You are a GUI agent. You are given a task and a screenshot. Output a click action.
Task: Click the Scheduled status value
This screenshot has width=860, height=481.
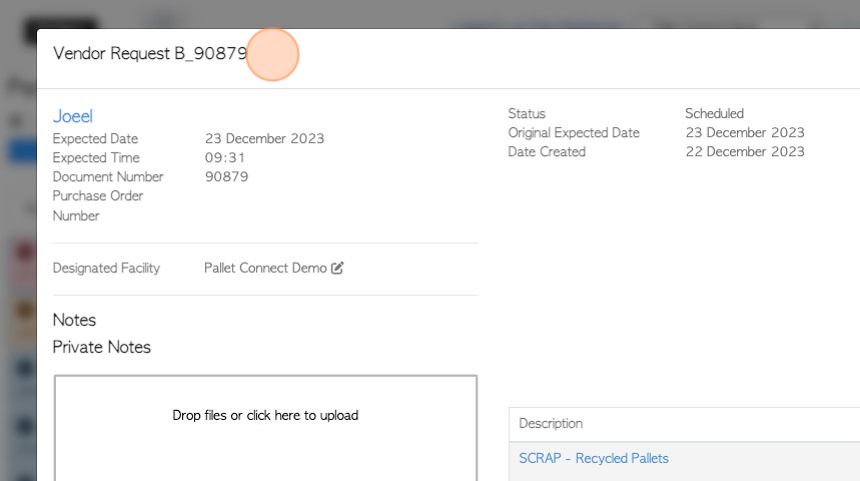[x=714, y=114]
